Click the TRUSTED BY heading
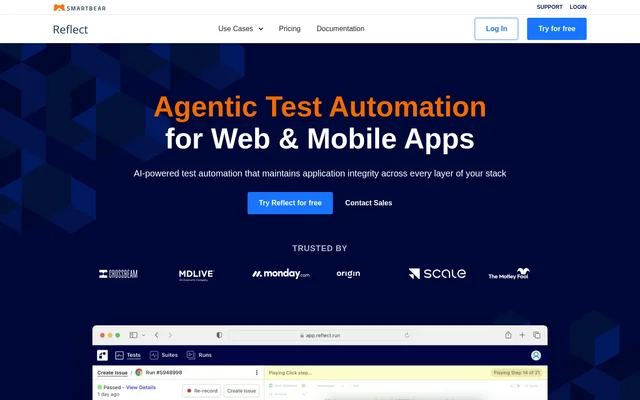The height and width of the screenshot is (400, 640). [x=320, y=248]
